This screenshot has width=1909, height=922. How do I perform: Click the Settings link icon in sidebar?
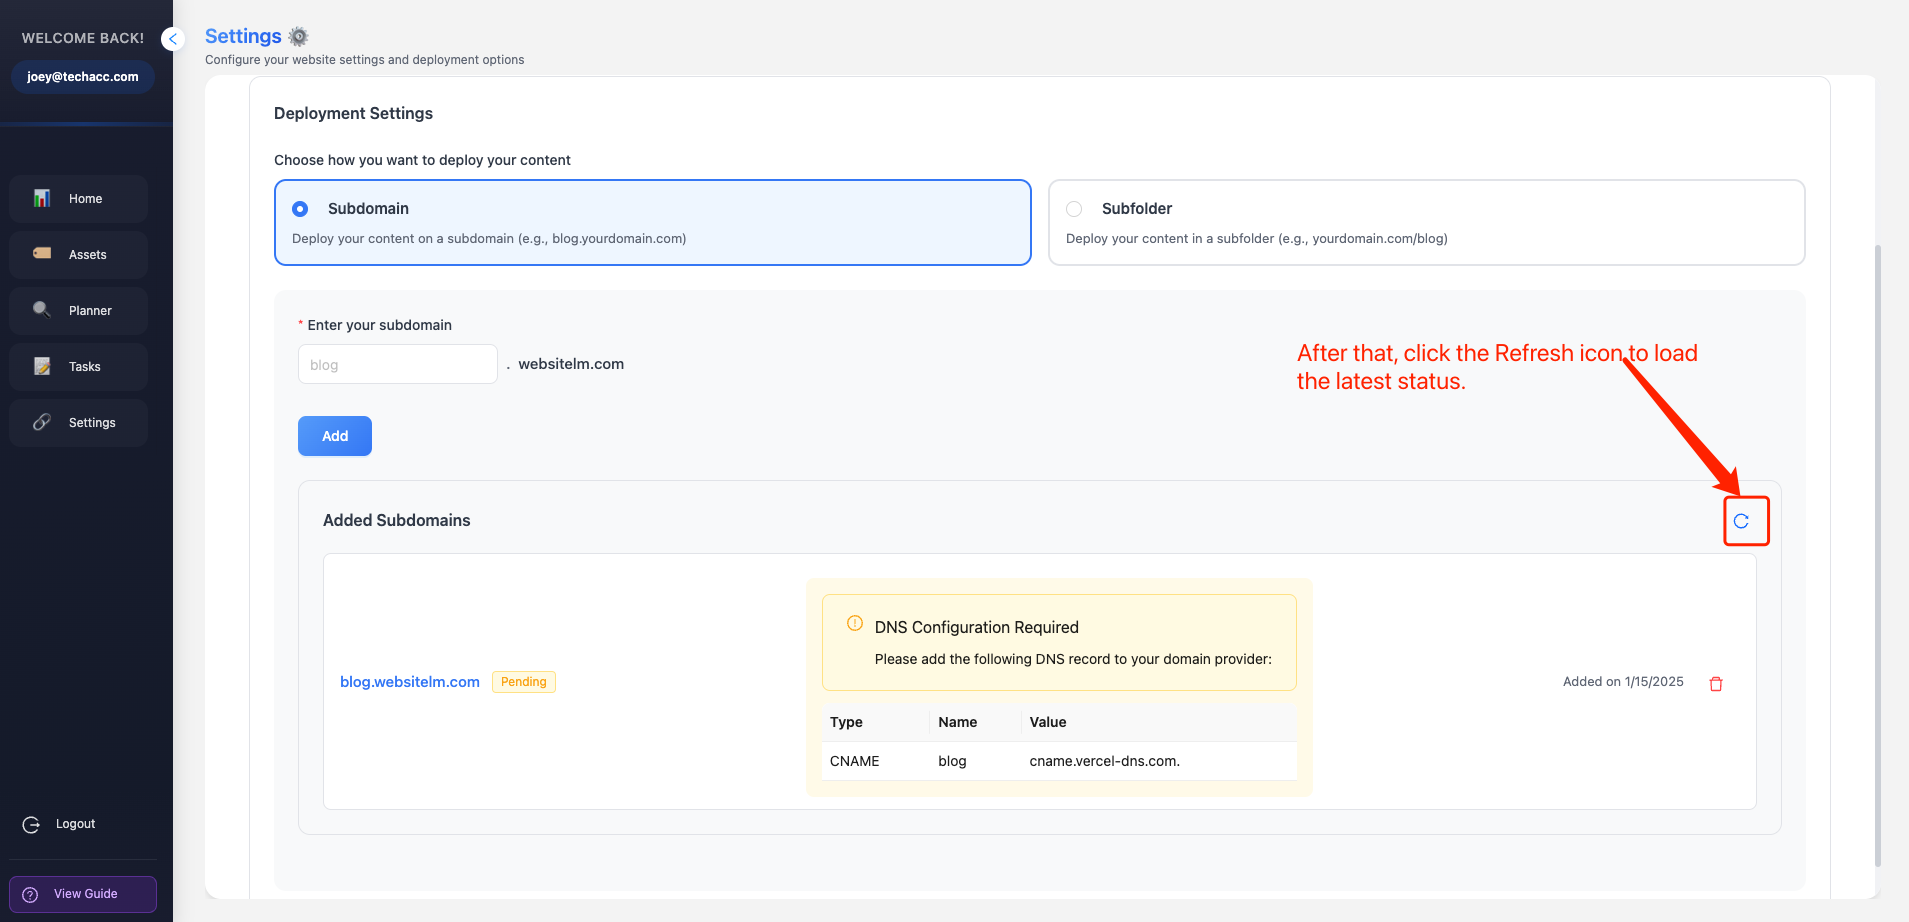click(42, 422)
